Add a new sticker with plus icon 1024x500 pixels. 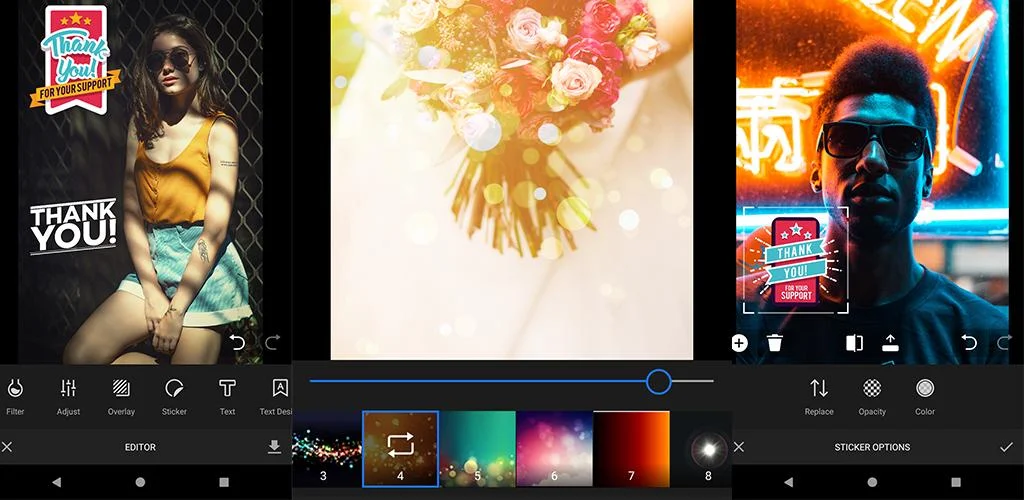click(x=739, y=343)
